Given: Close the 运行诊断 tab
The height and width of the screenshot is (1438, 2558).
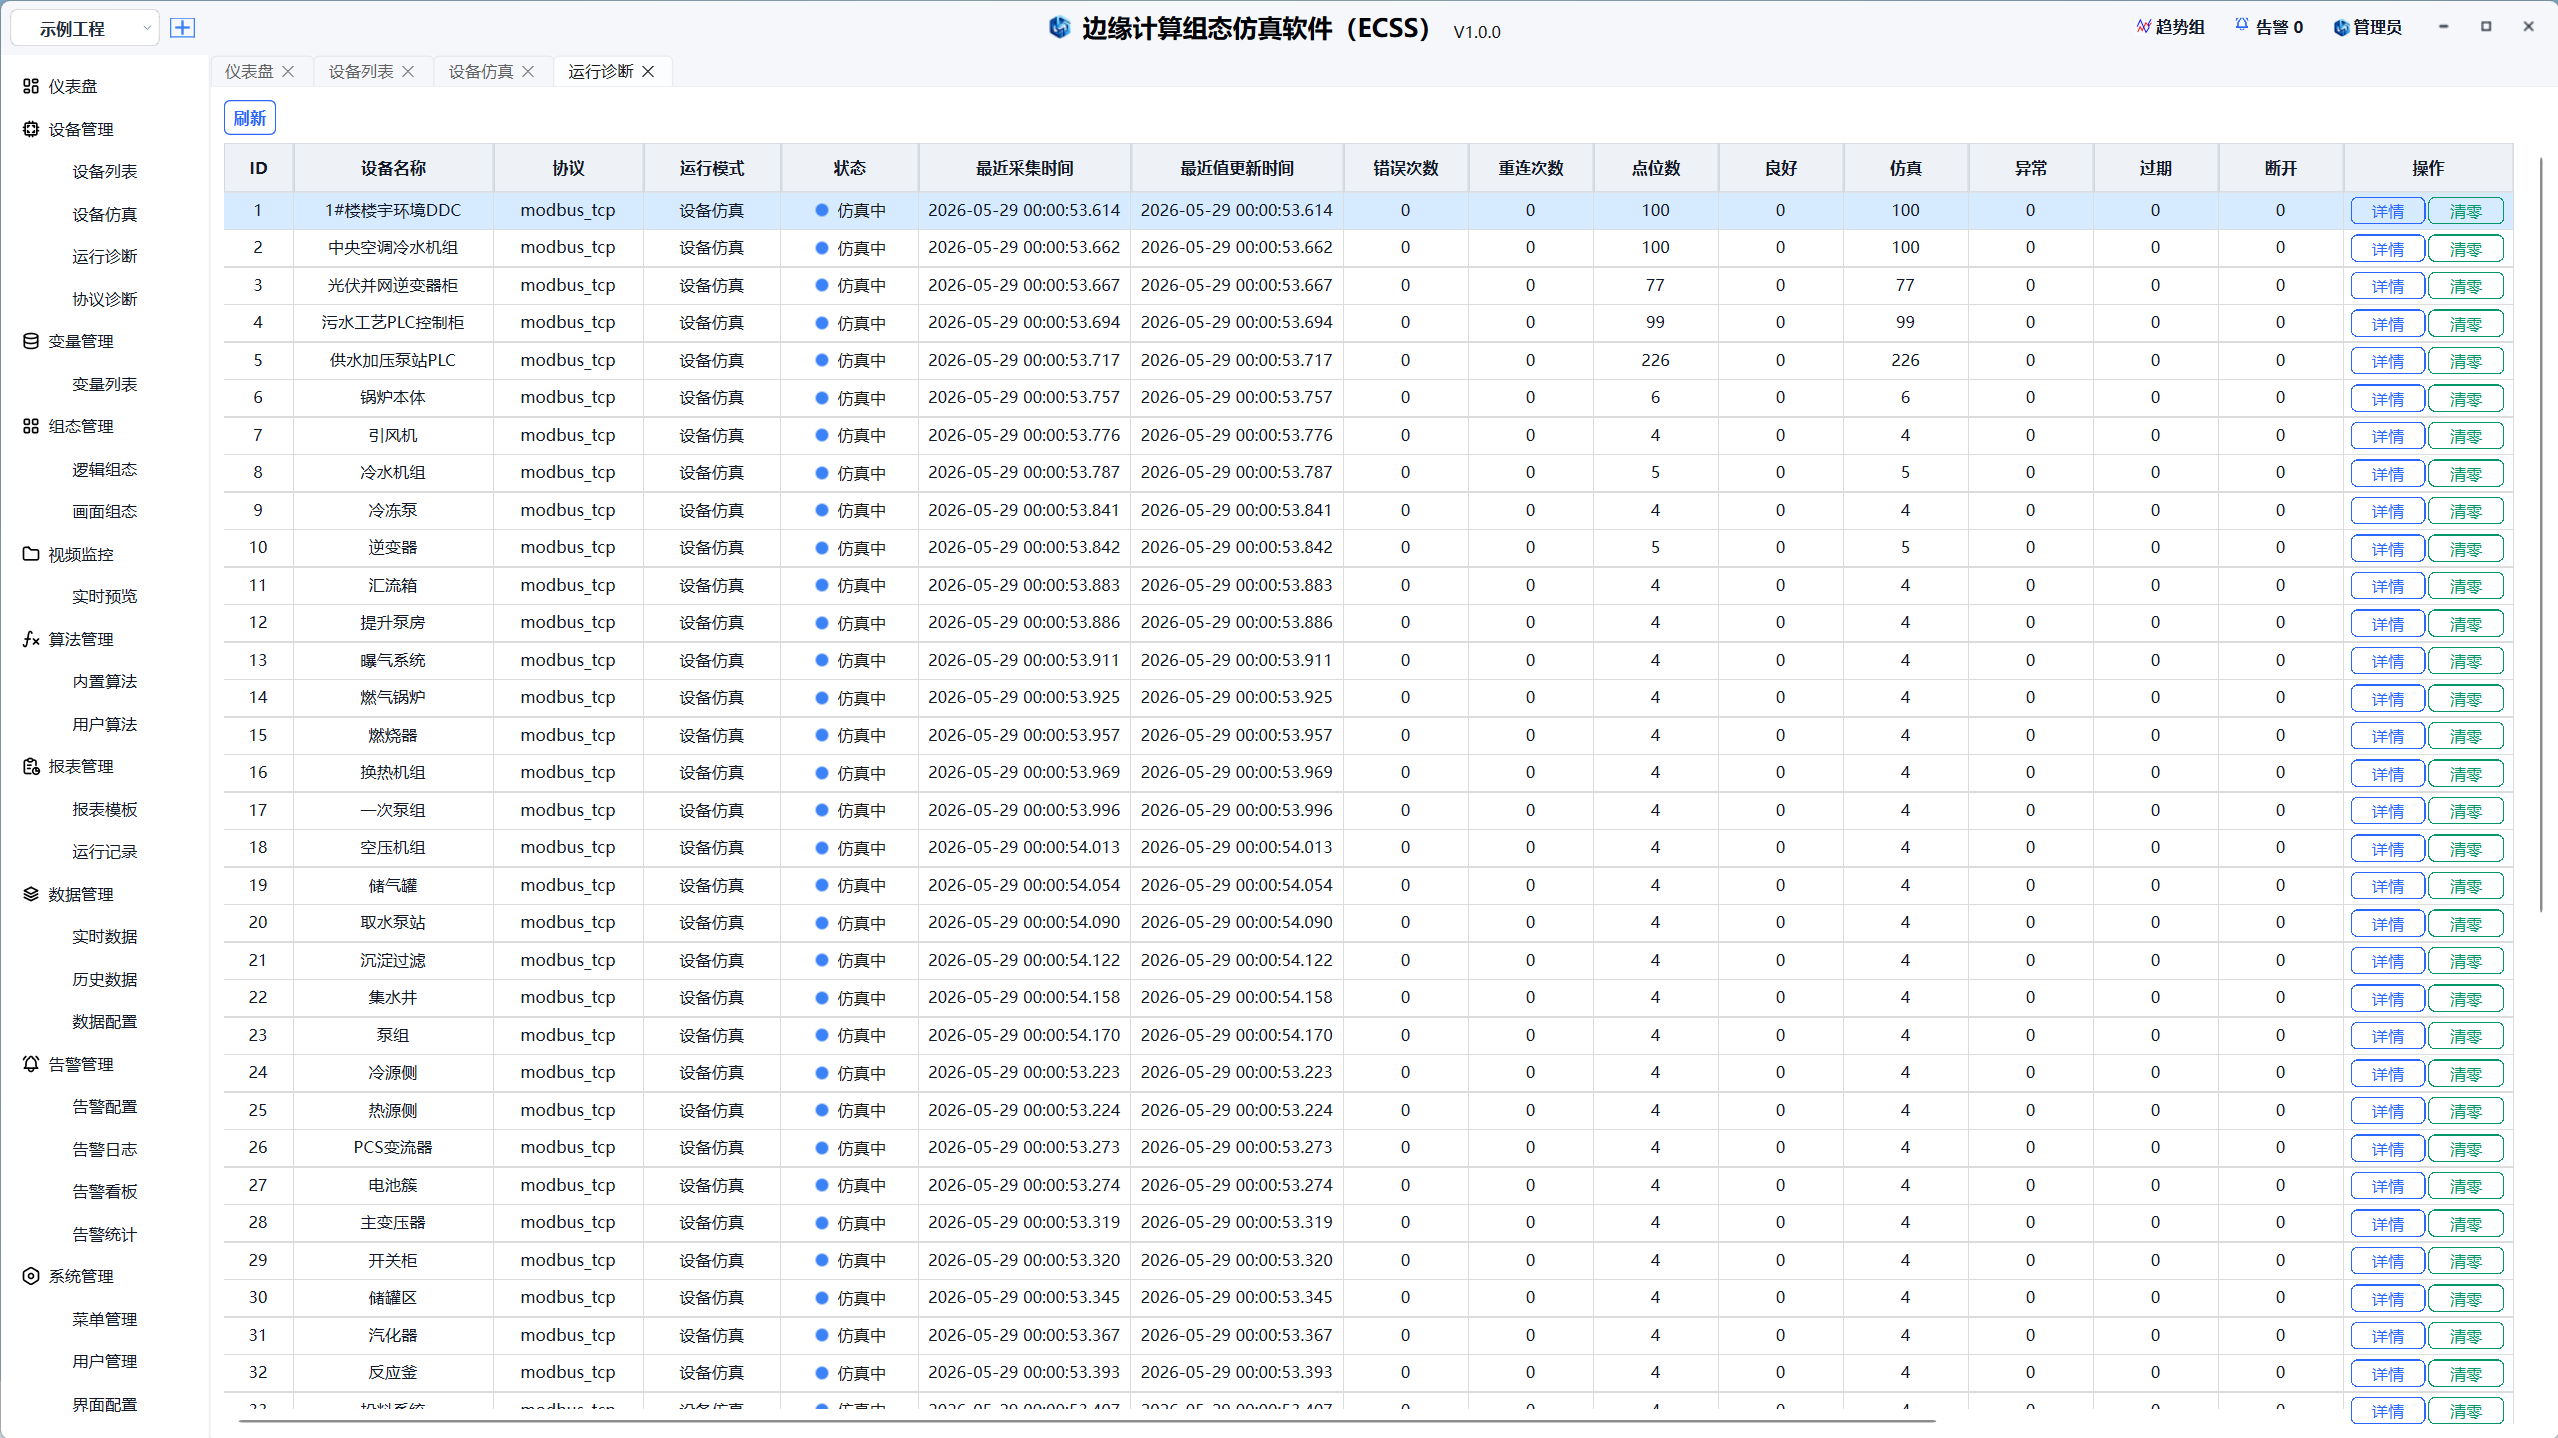Looking at the screenshot, I should [x=648, y=72].
